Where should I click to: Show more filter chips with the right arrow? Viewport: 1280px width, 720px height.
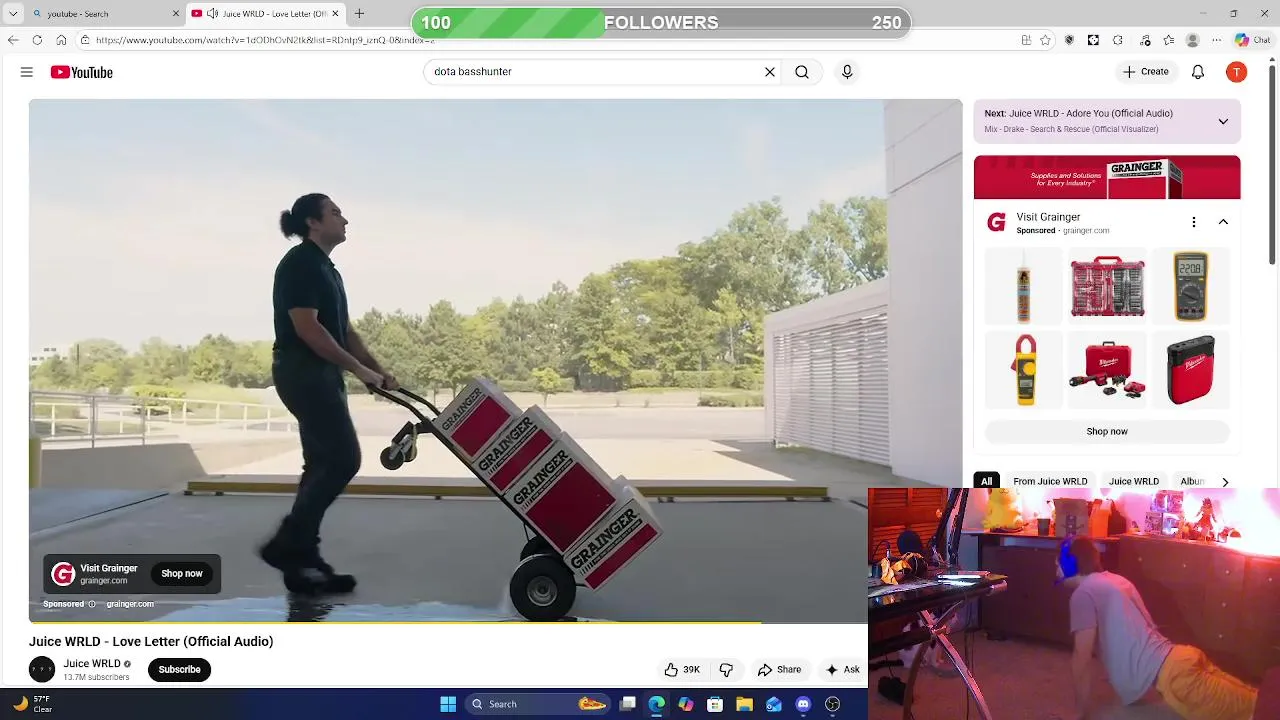(x=1225, y=482)
